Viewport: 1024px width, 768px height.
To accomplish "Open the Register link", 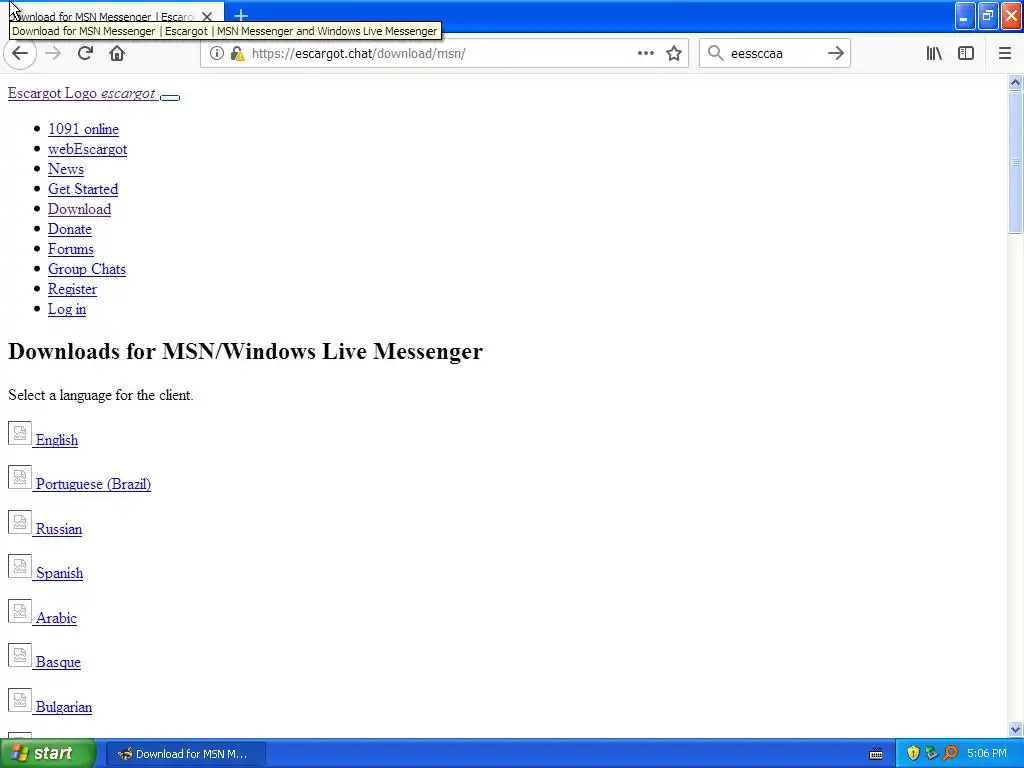I will pyautogui.click(x=72, y=289).
